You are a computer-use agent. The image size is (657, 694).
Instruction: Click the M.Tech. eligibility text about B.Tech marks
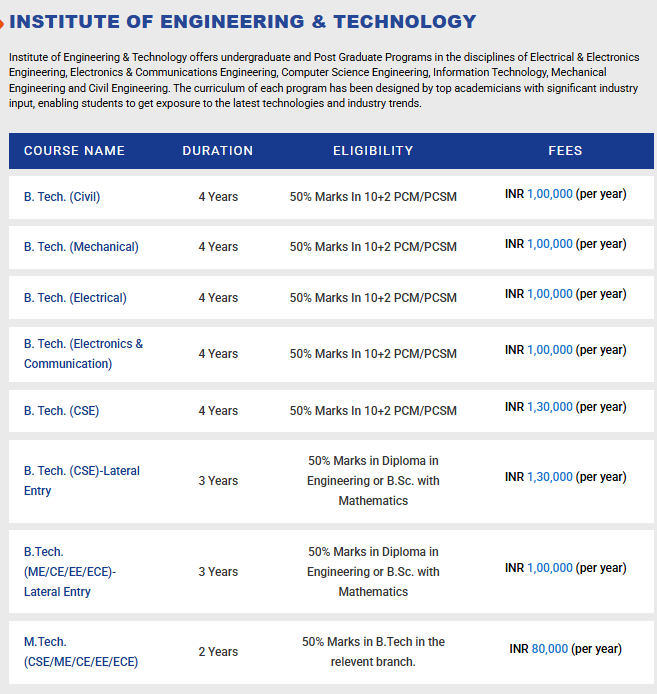373,652
